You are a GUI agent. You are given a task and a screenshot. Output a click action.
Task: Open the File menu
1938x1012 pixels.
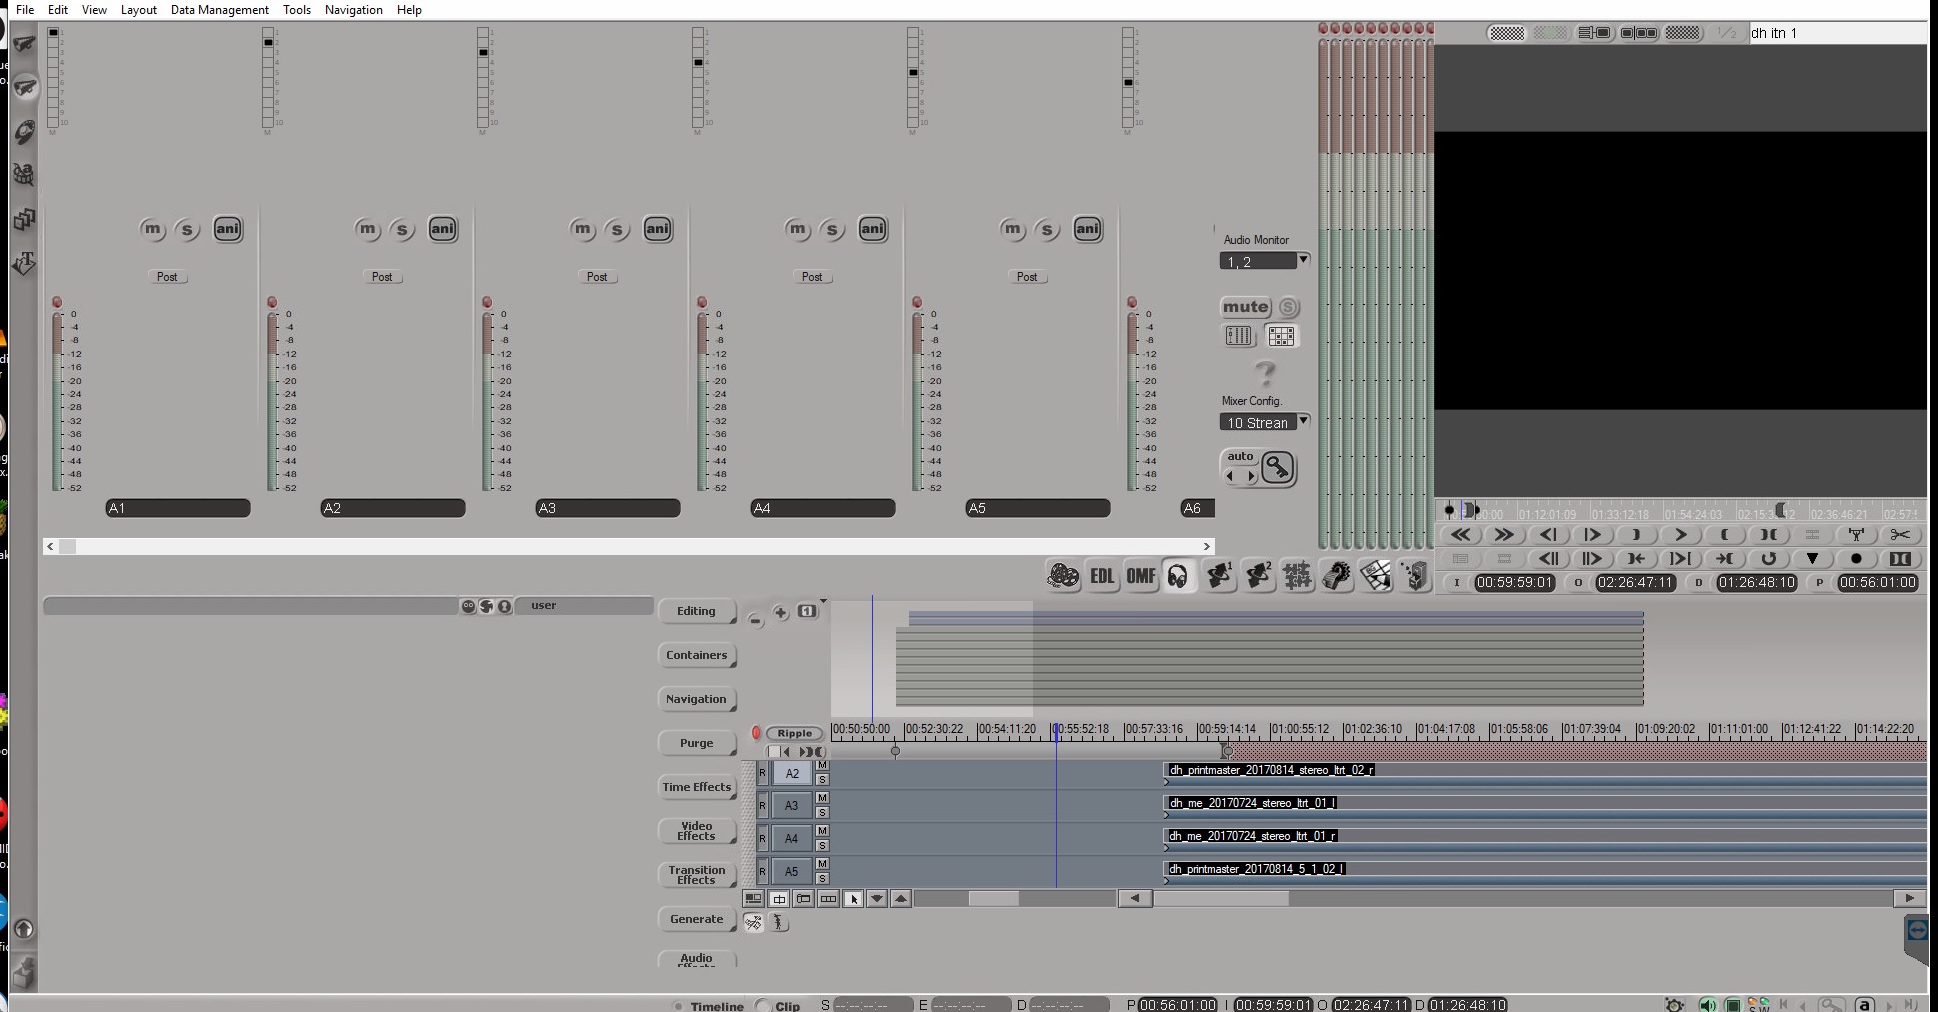(25, 9)
